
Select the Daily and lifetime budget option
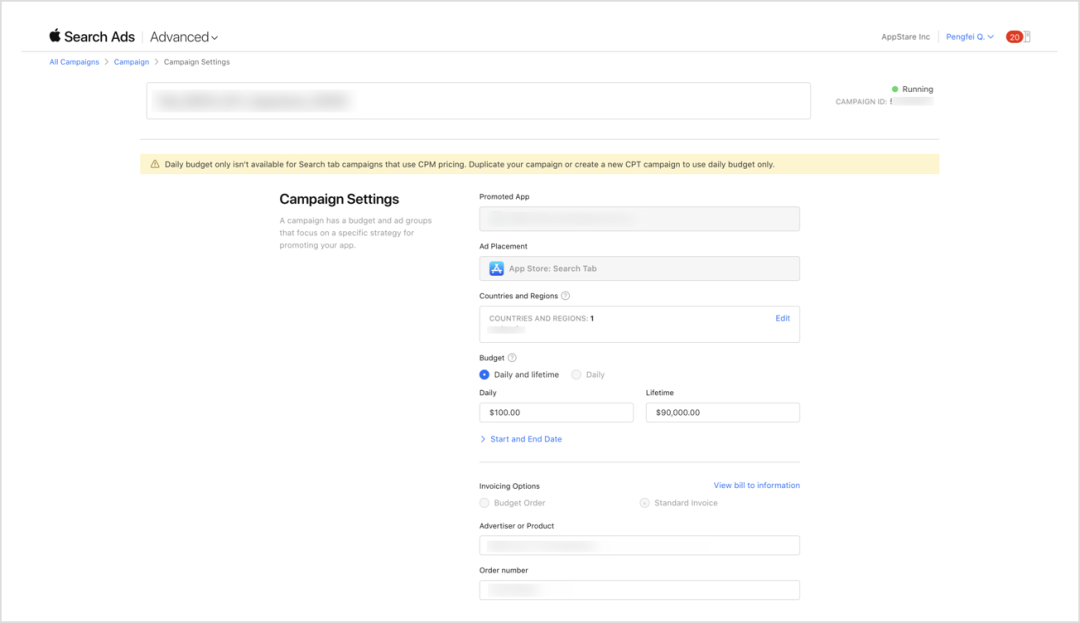tap(485, 375)
